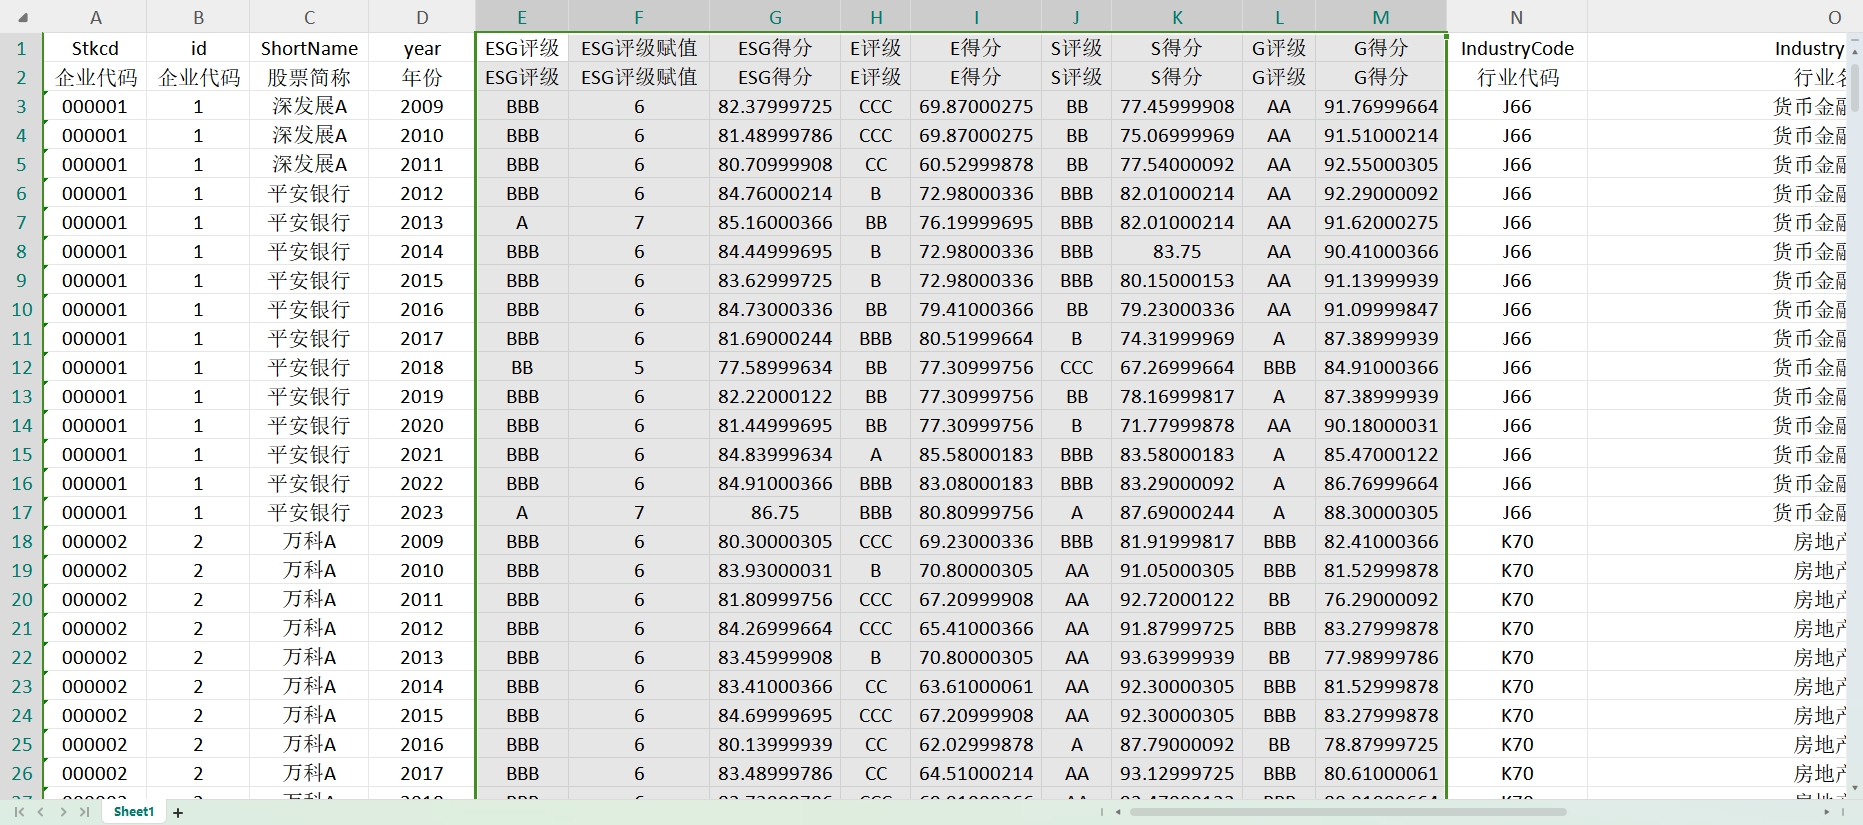1863x825 pixels.
Task: Select the S得分 cell showing 83.75
Action: point(1177,251)
